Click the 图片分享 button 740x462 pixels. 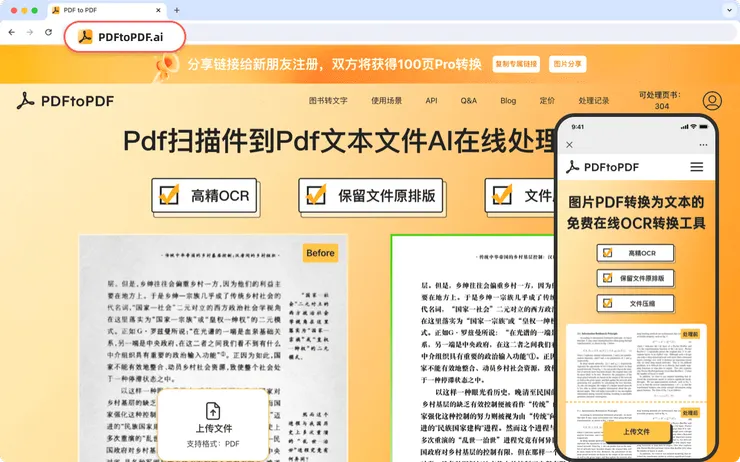point(567,64)
